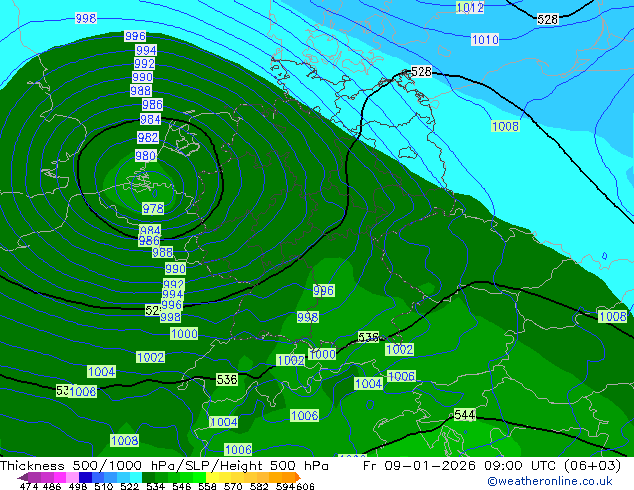The image size is (634, 490).
Task: Open the weatheronline.co.uk copyright link
Action: click(x=550, y=481)
